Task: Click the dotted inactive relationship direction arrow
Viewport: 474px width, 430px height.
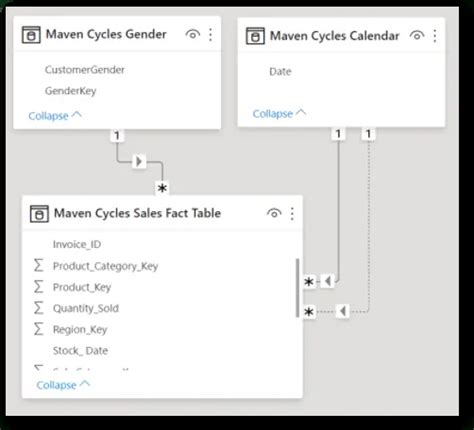Action: point(343,311)
